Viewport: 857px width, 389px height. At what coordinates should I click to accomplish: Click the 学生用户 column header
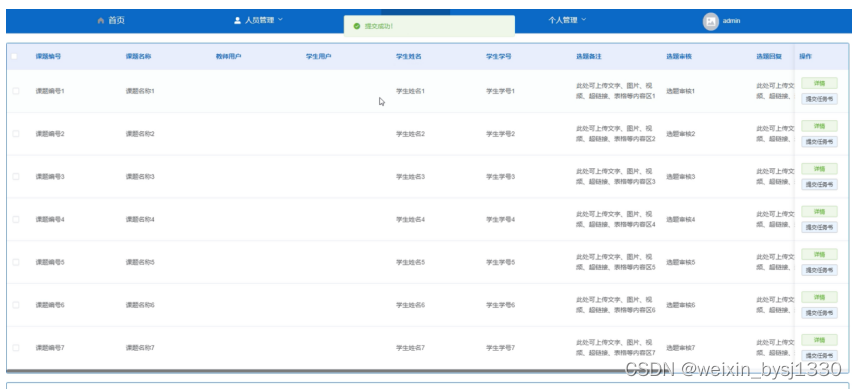click(x=319, y=56)
